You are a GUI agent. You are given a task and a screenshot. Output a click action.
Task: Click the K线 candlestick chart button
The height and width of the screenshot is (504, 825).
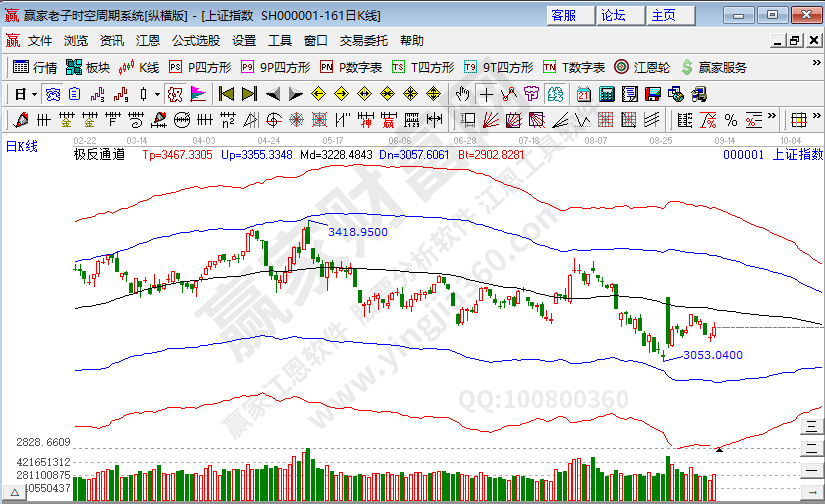click(139, 67)
